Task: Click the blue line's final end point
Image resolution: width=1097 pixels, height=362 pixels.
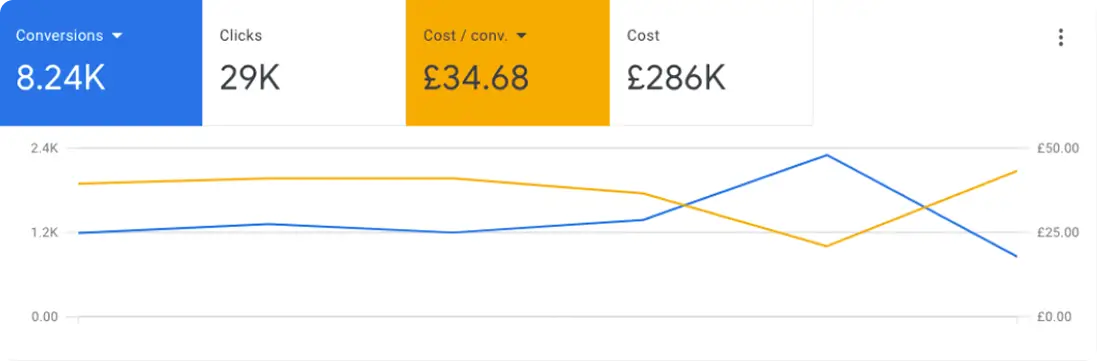Action: 1016,256
